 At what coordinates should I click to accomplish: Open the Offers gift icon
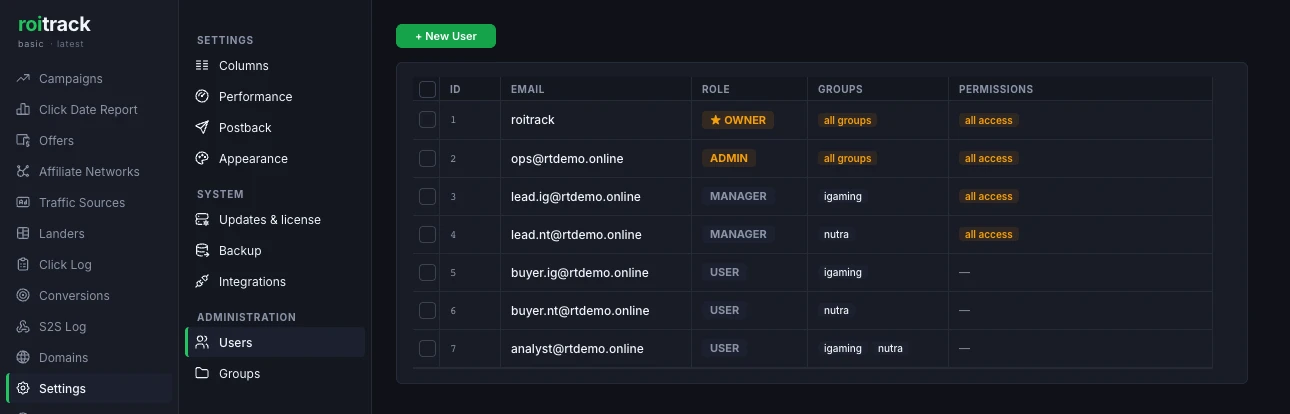[23, 141]
